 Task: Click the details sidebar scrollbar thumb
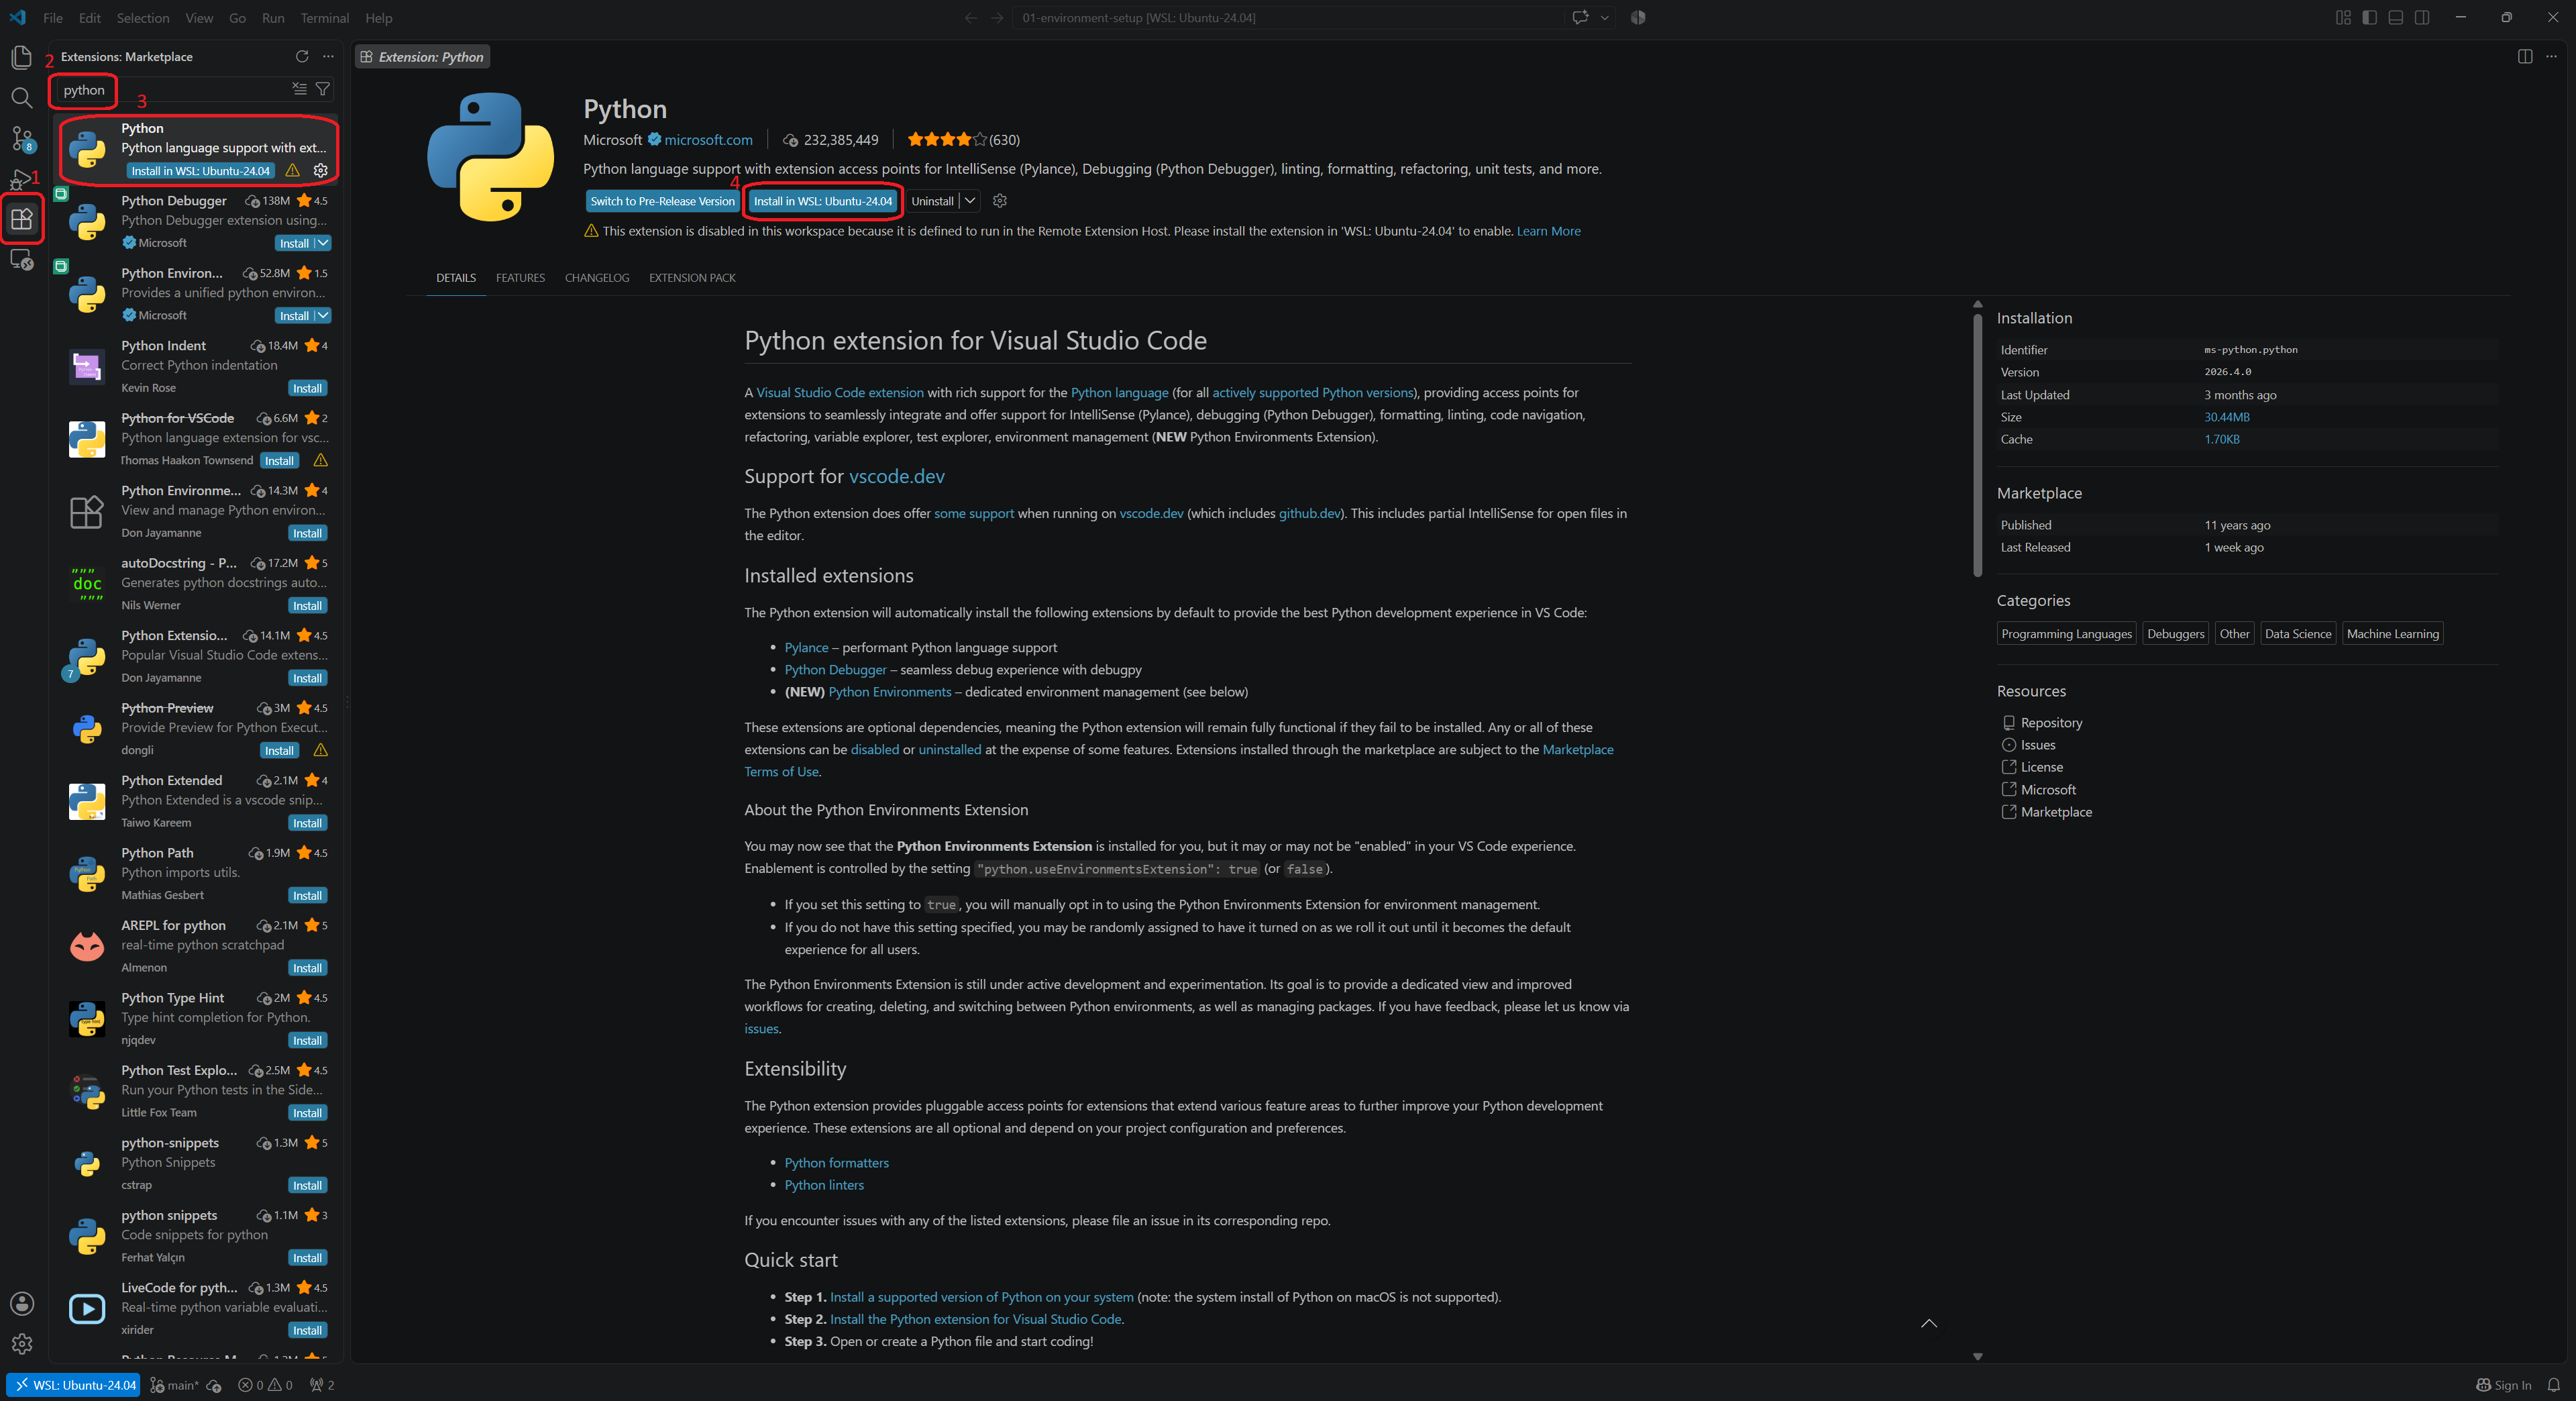pyautogui.click(x=1977, y=445)
